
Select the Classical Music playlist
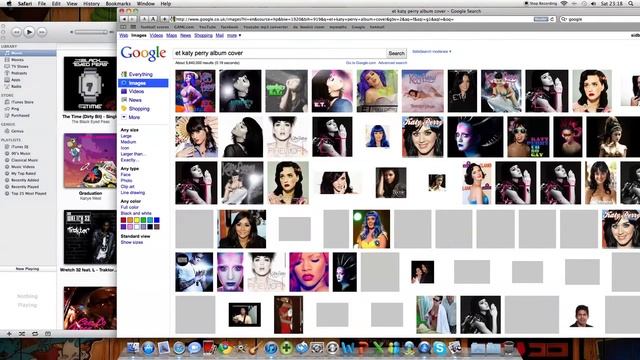tap(24, 160)
